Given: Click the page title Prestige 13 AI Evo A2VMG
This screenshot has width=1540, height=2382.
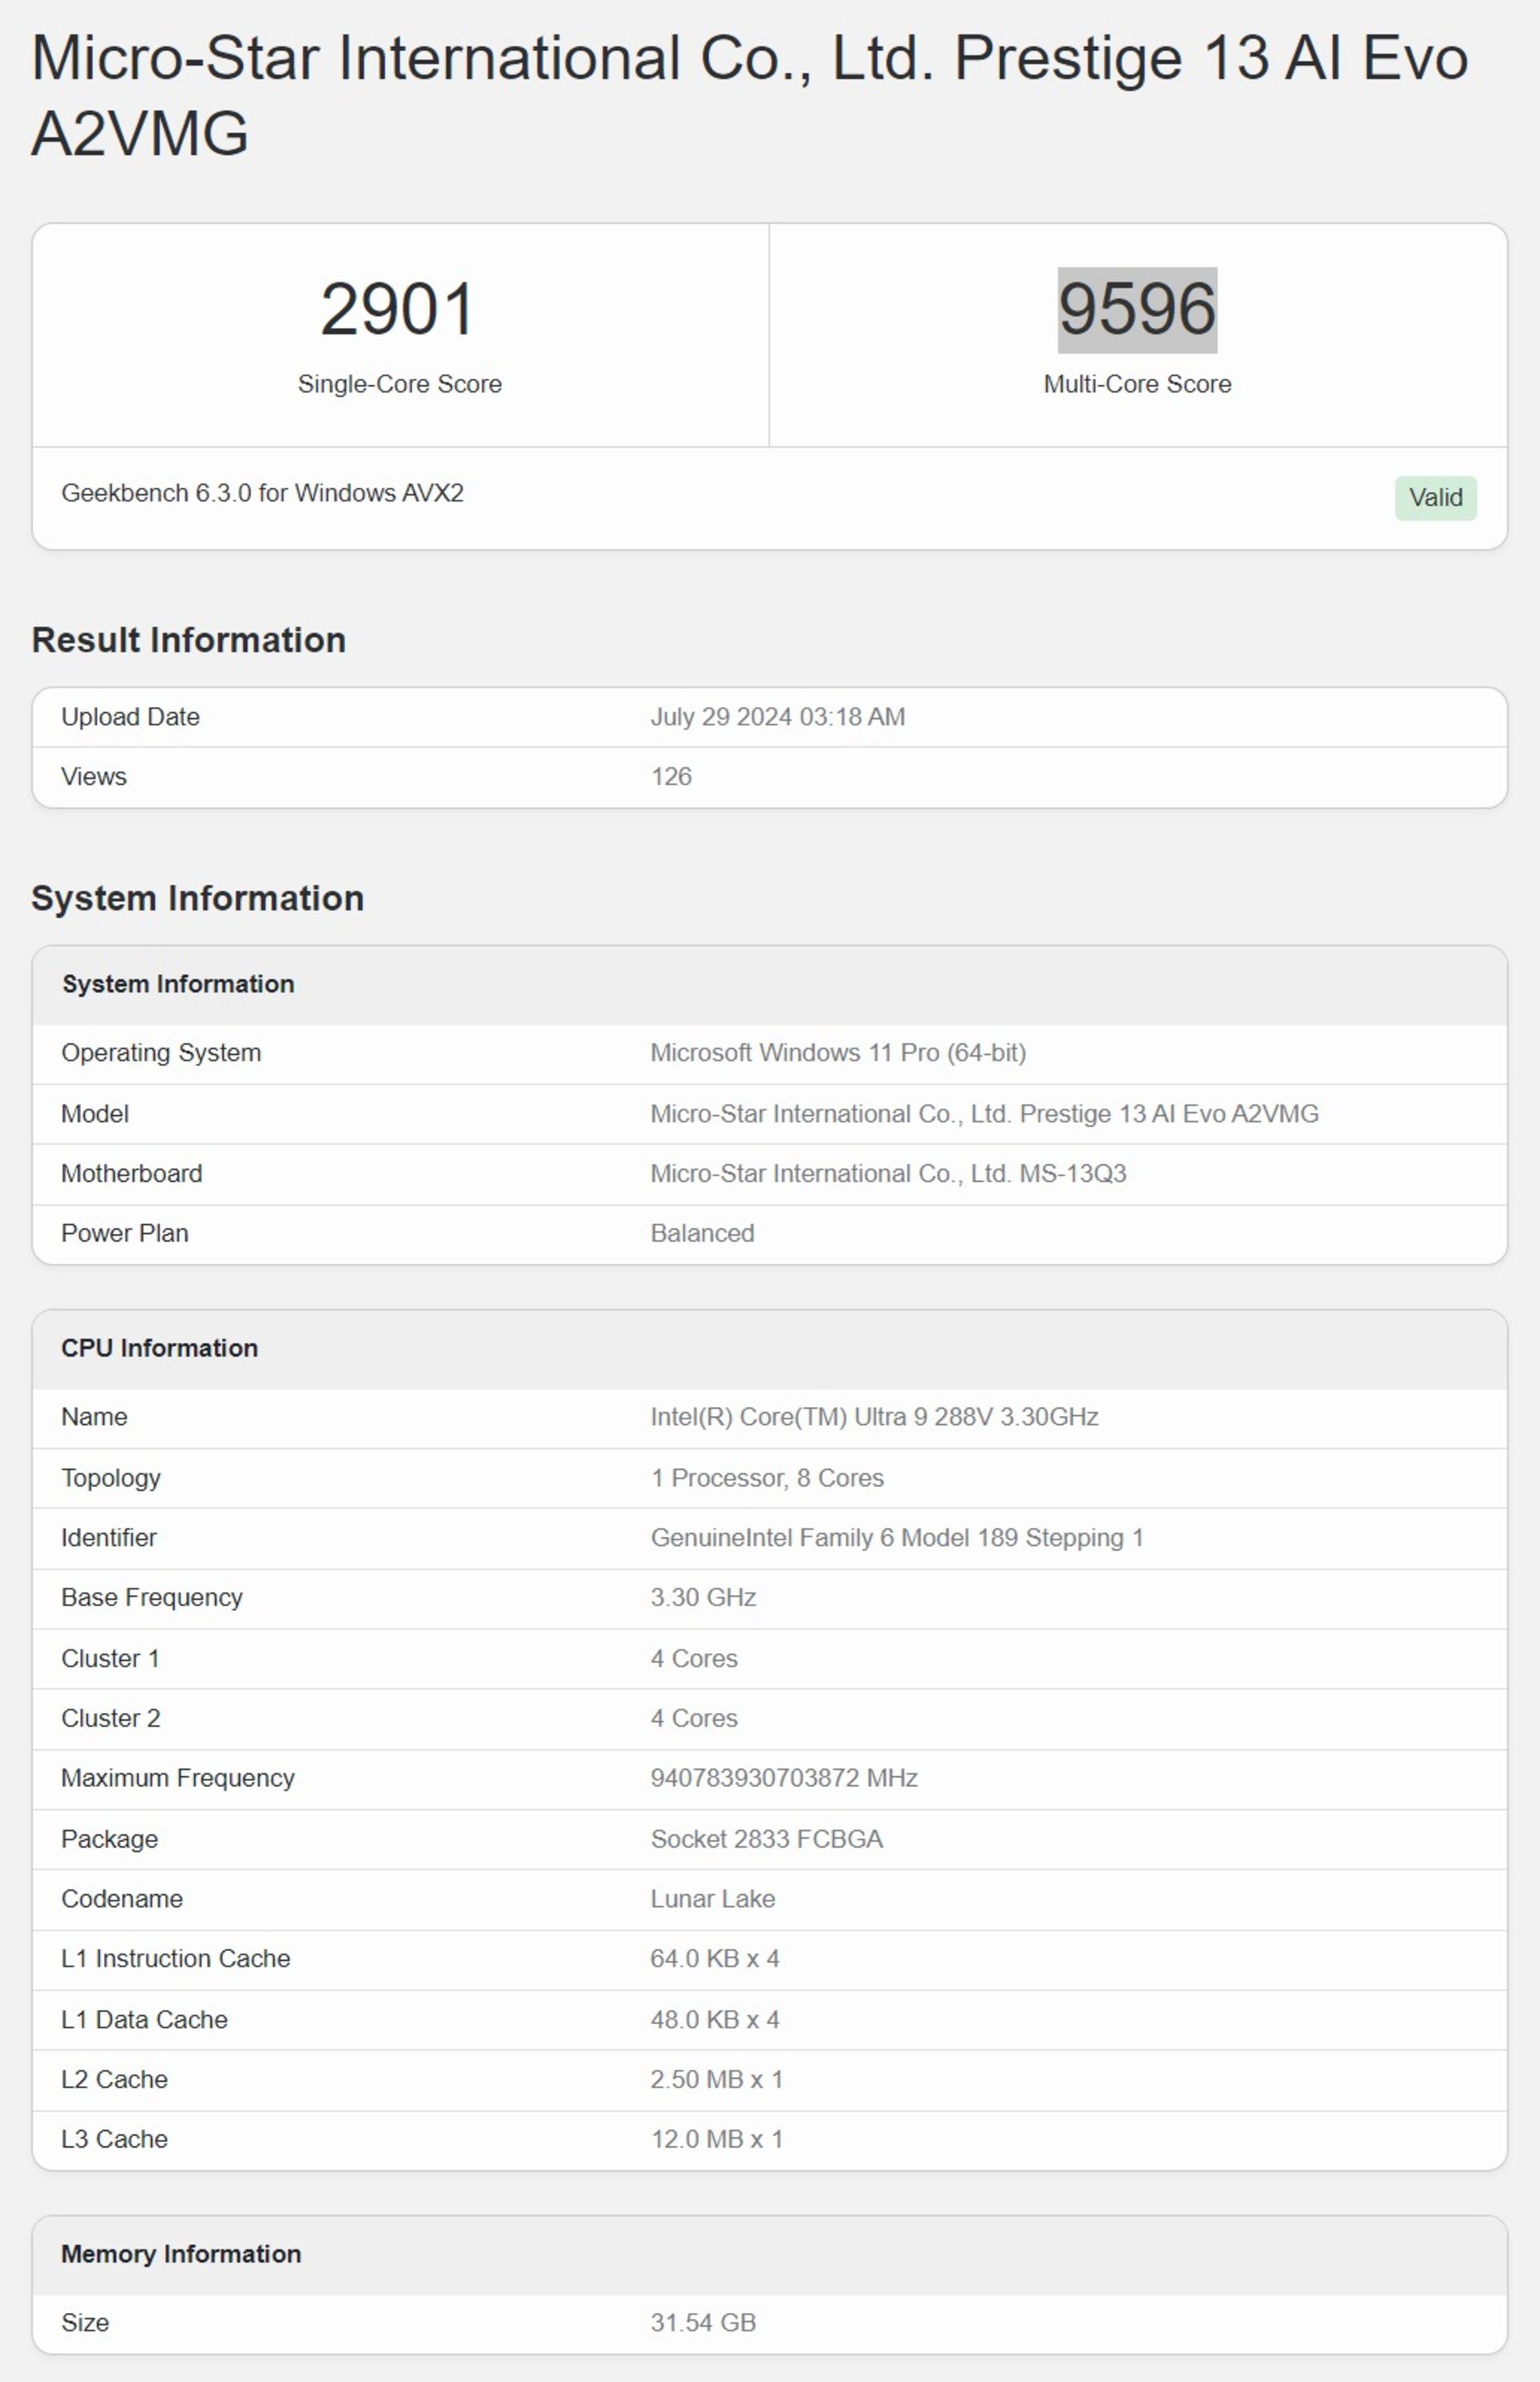Looking at the screenshot, I should tap(748, 95).
